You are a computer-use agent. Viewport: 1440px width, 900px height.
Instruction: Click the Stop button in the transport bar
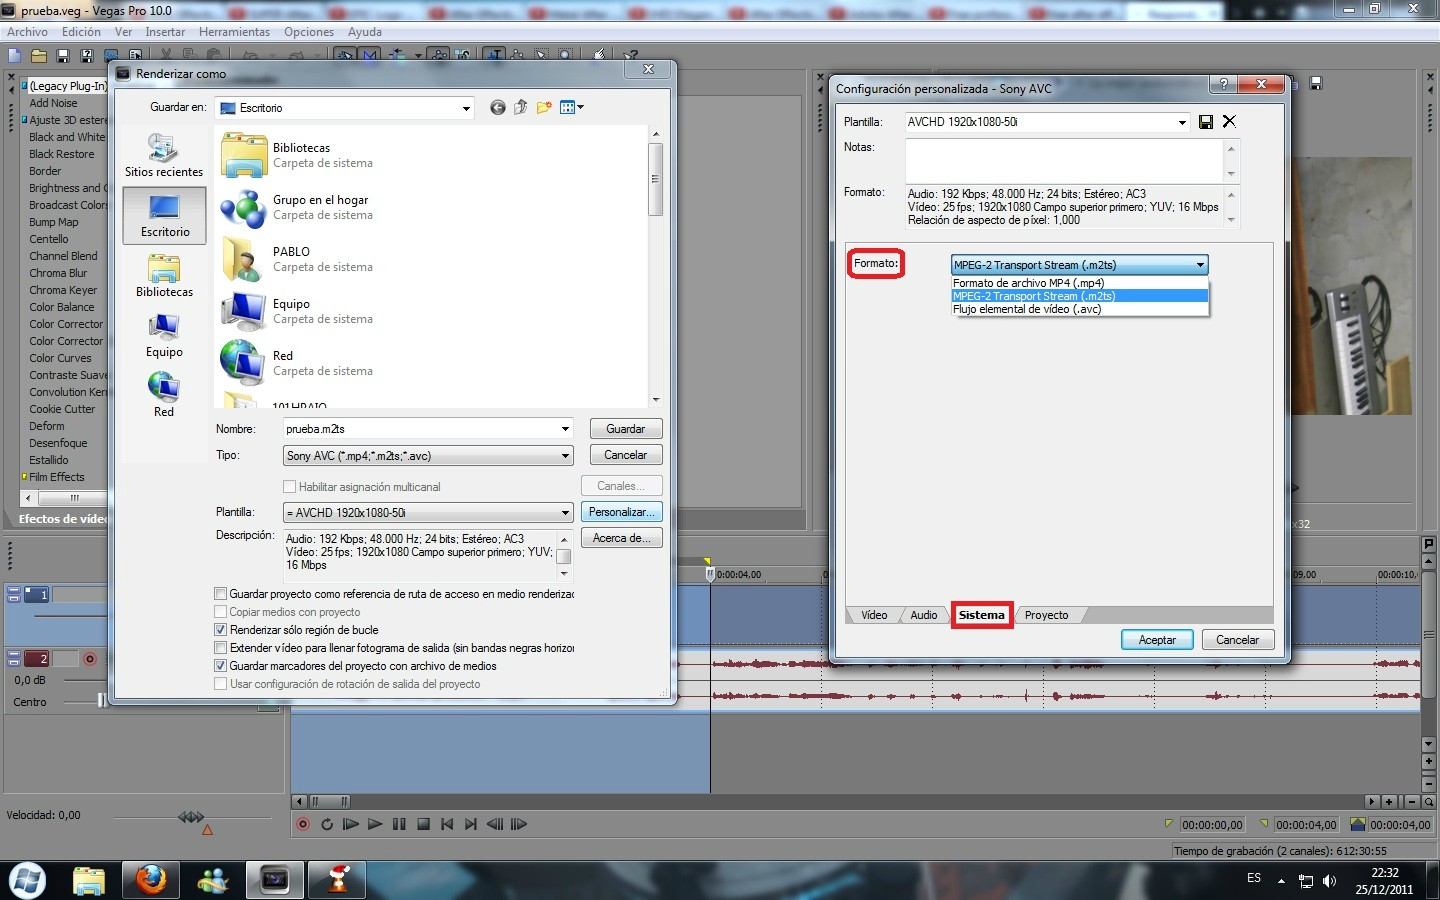point(423,824)
